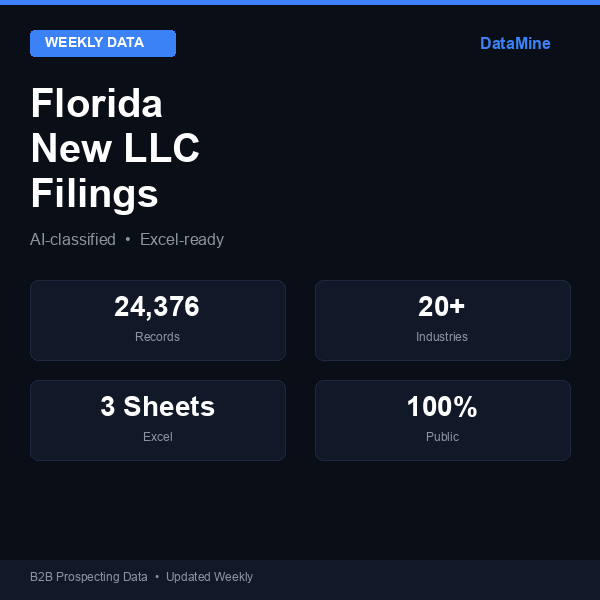Click Updated Weekly in footer

click(x=209, y=577)
